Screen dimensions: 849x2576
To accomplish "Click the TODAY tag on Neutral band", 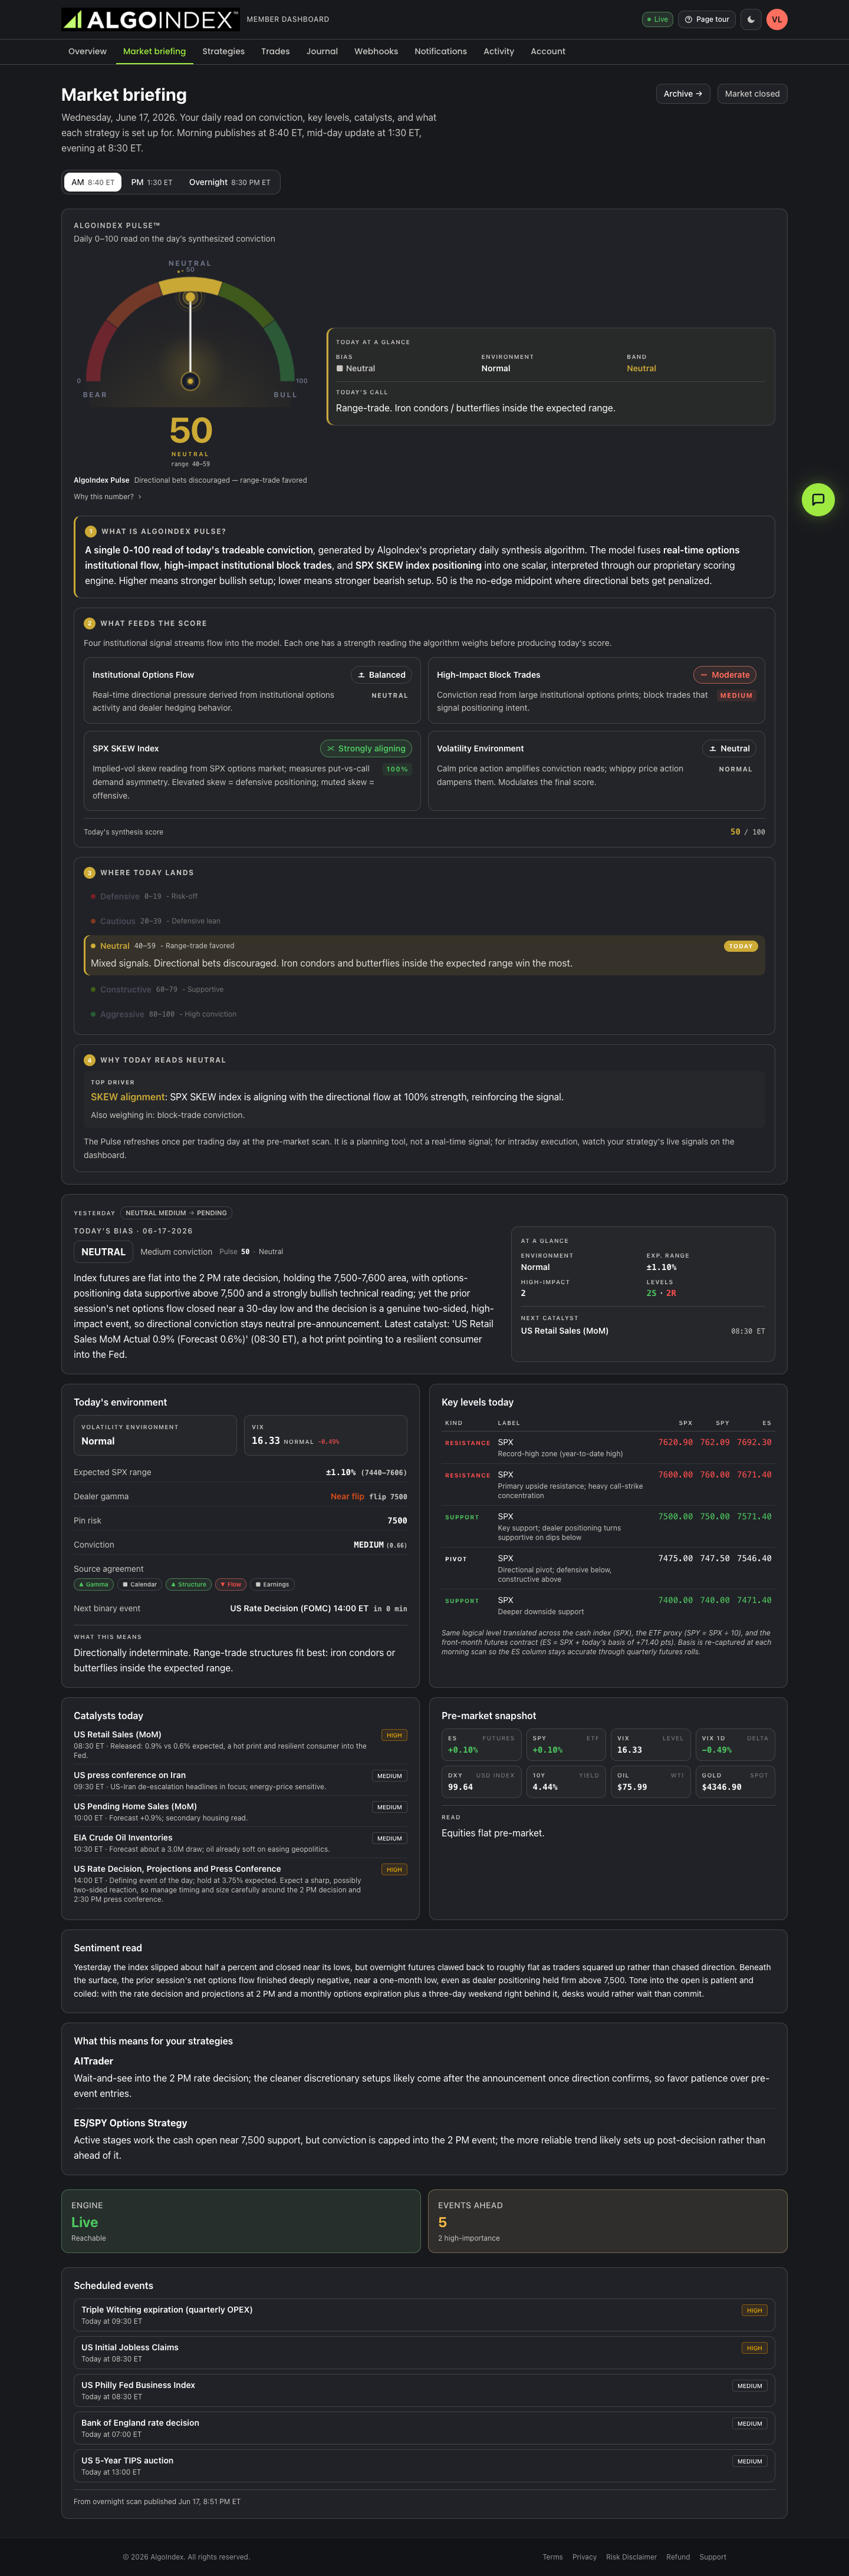I will click(741, 946).
